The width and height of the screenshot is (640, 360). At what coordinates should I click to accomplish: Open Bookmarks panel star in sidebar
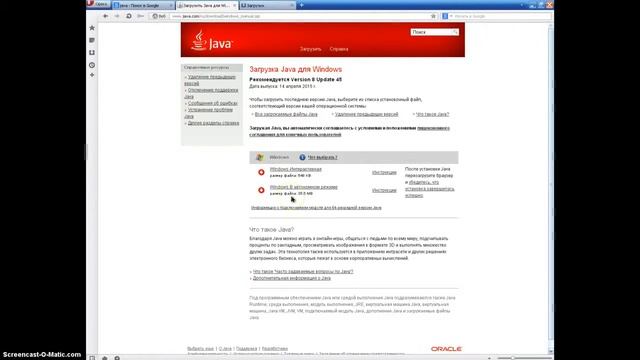(x=92, y=28)
